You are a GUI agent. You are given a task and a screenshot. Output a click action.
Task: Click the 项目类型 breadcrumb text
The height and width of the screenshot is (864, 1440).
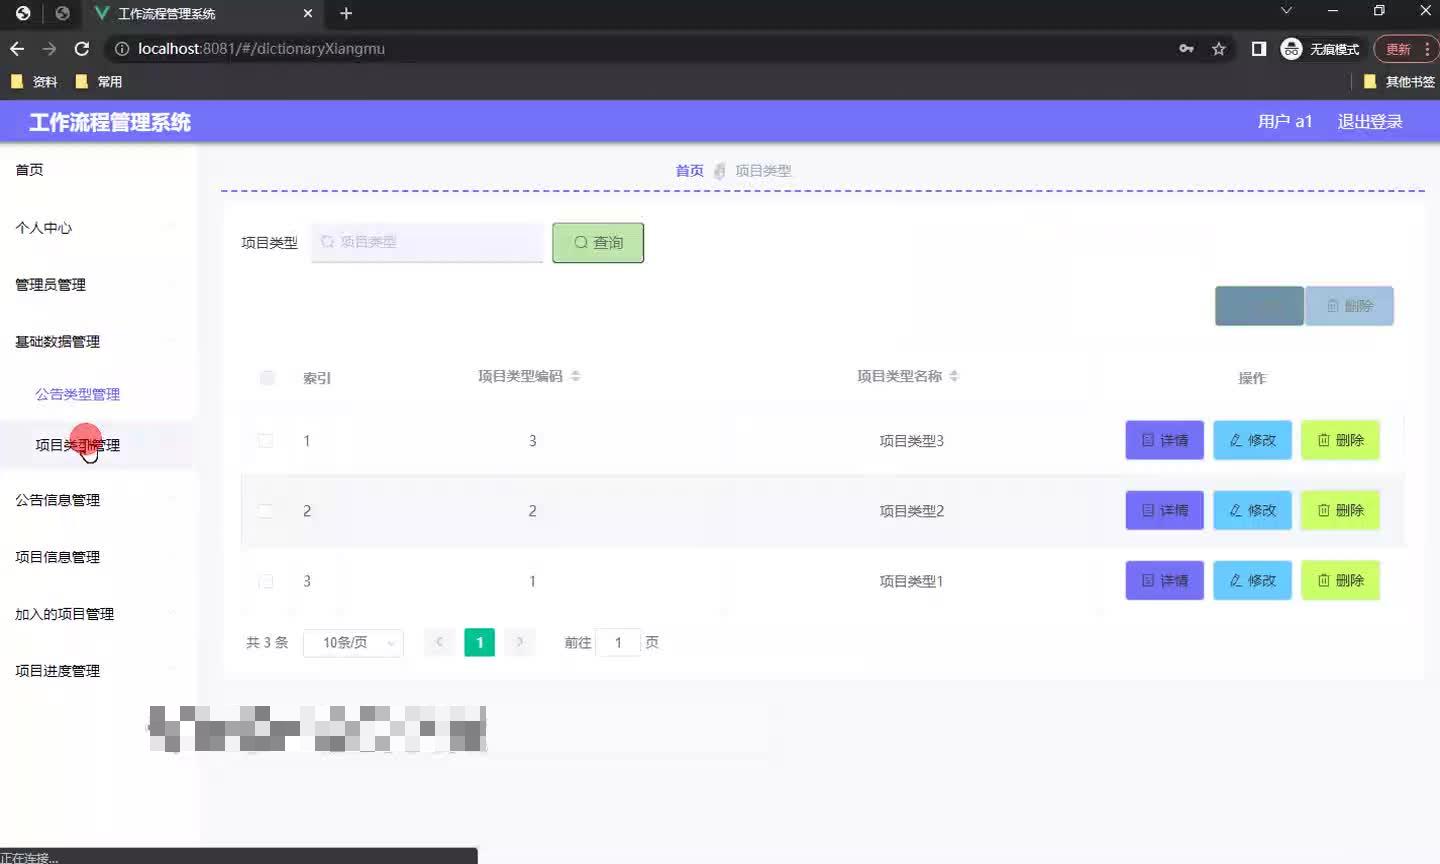pos(763,171)
